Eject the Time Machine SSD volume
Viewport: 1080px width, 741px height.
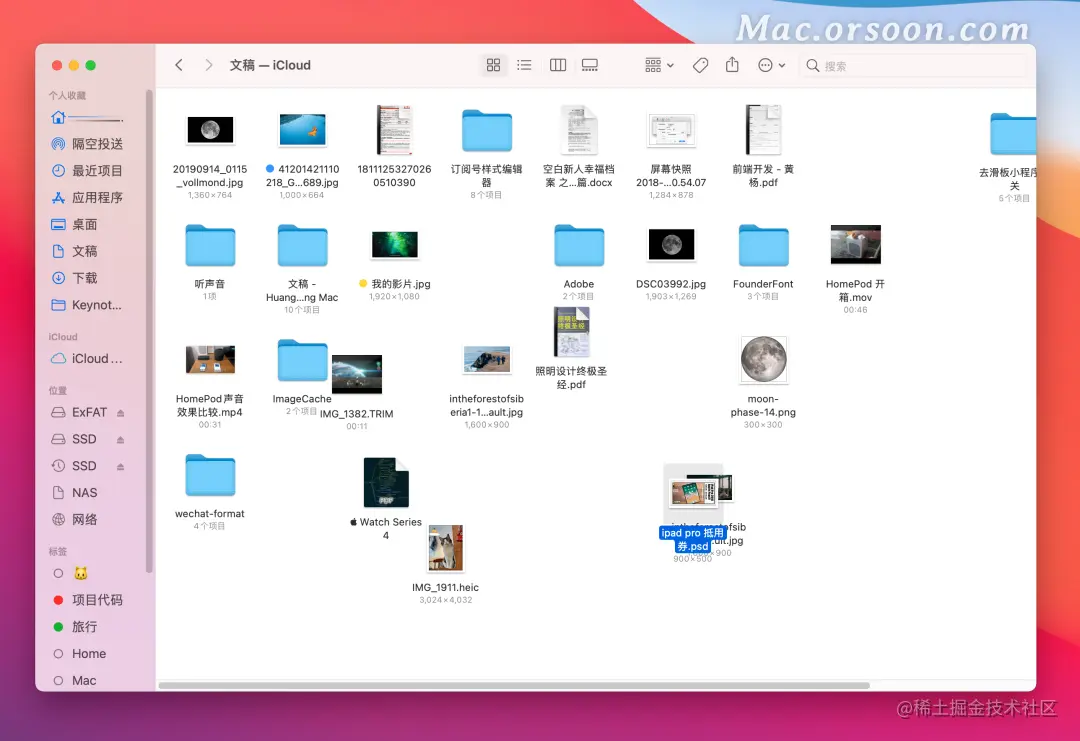pos(121,467)
